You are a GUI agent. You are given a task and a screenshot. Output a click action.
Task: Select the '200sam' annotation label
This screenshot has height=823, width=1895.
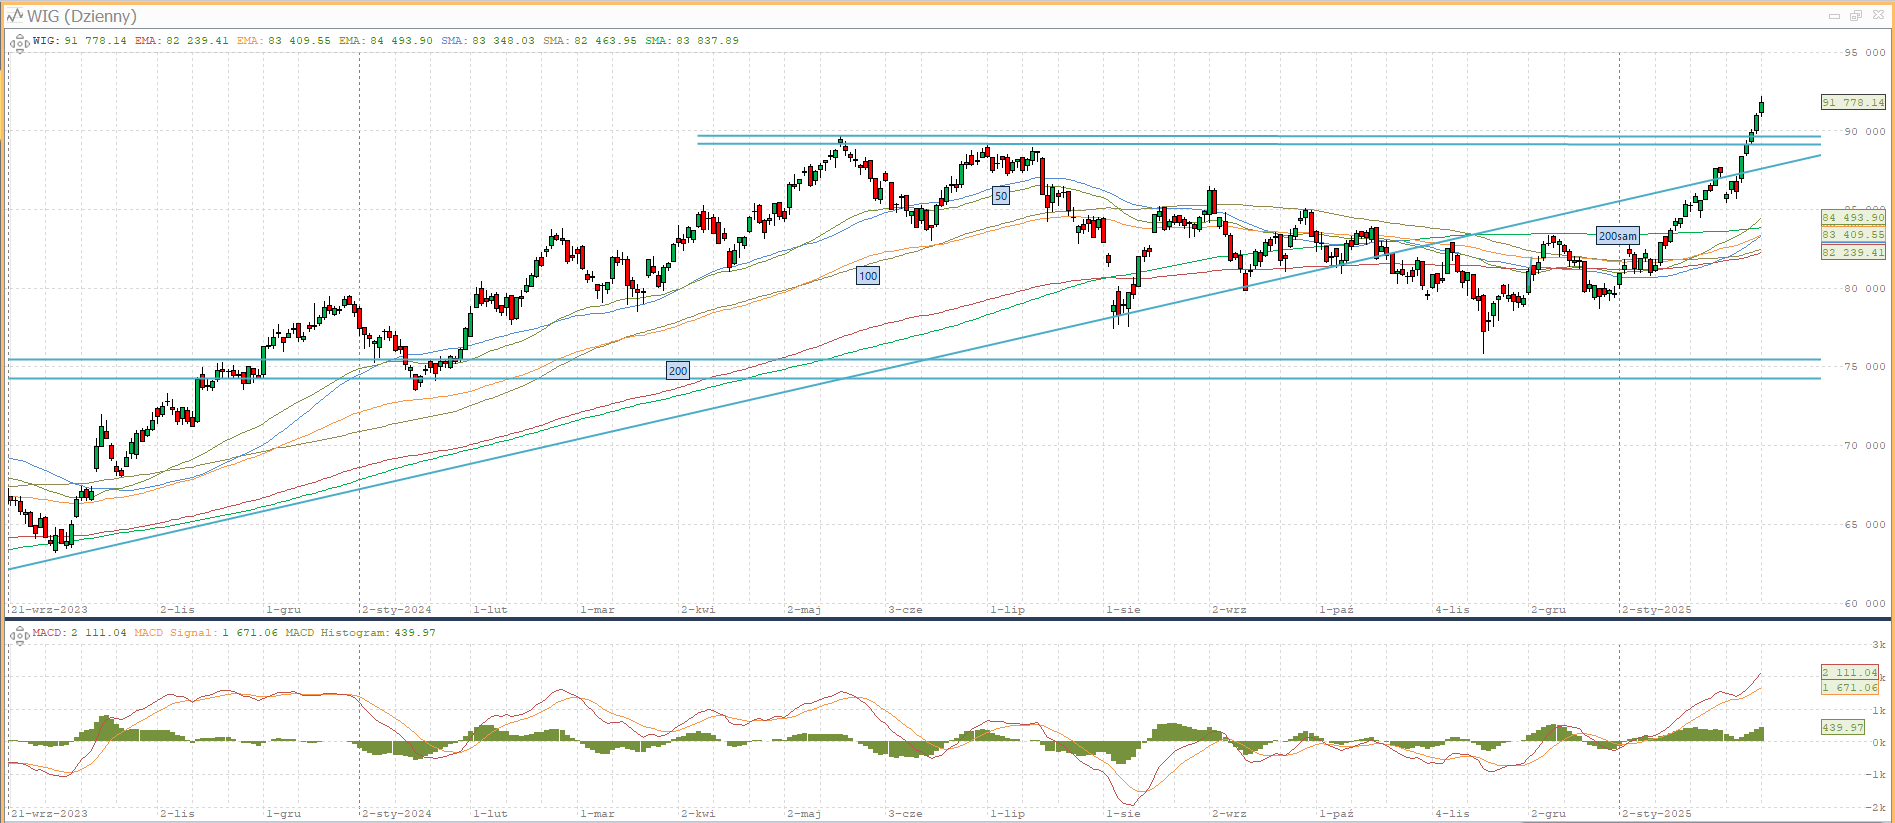coord(1617,237)
